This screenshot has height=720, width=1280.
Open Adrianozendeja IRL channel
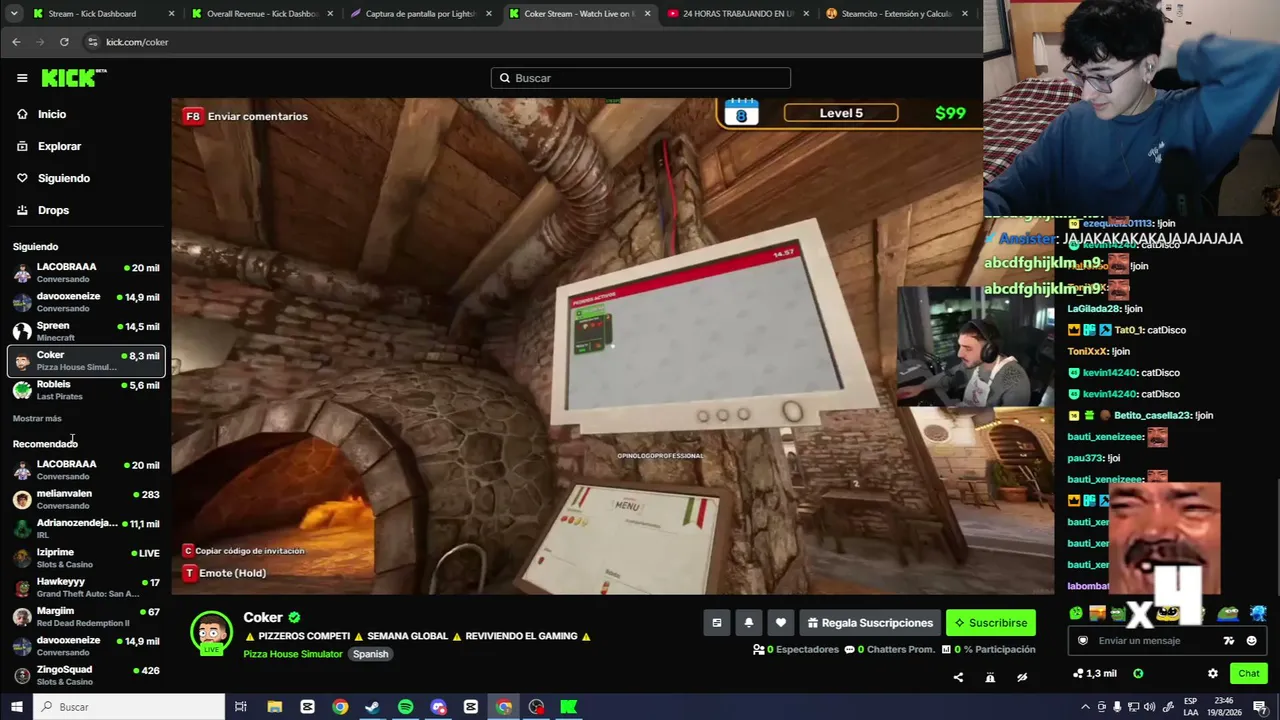coord(86,528)
